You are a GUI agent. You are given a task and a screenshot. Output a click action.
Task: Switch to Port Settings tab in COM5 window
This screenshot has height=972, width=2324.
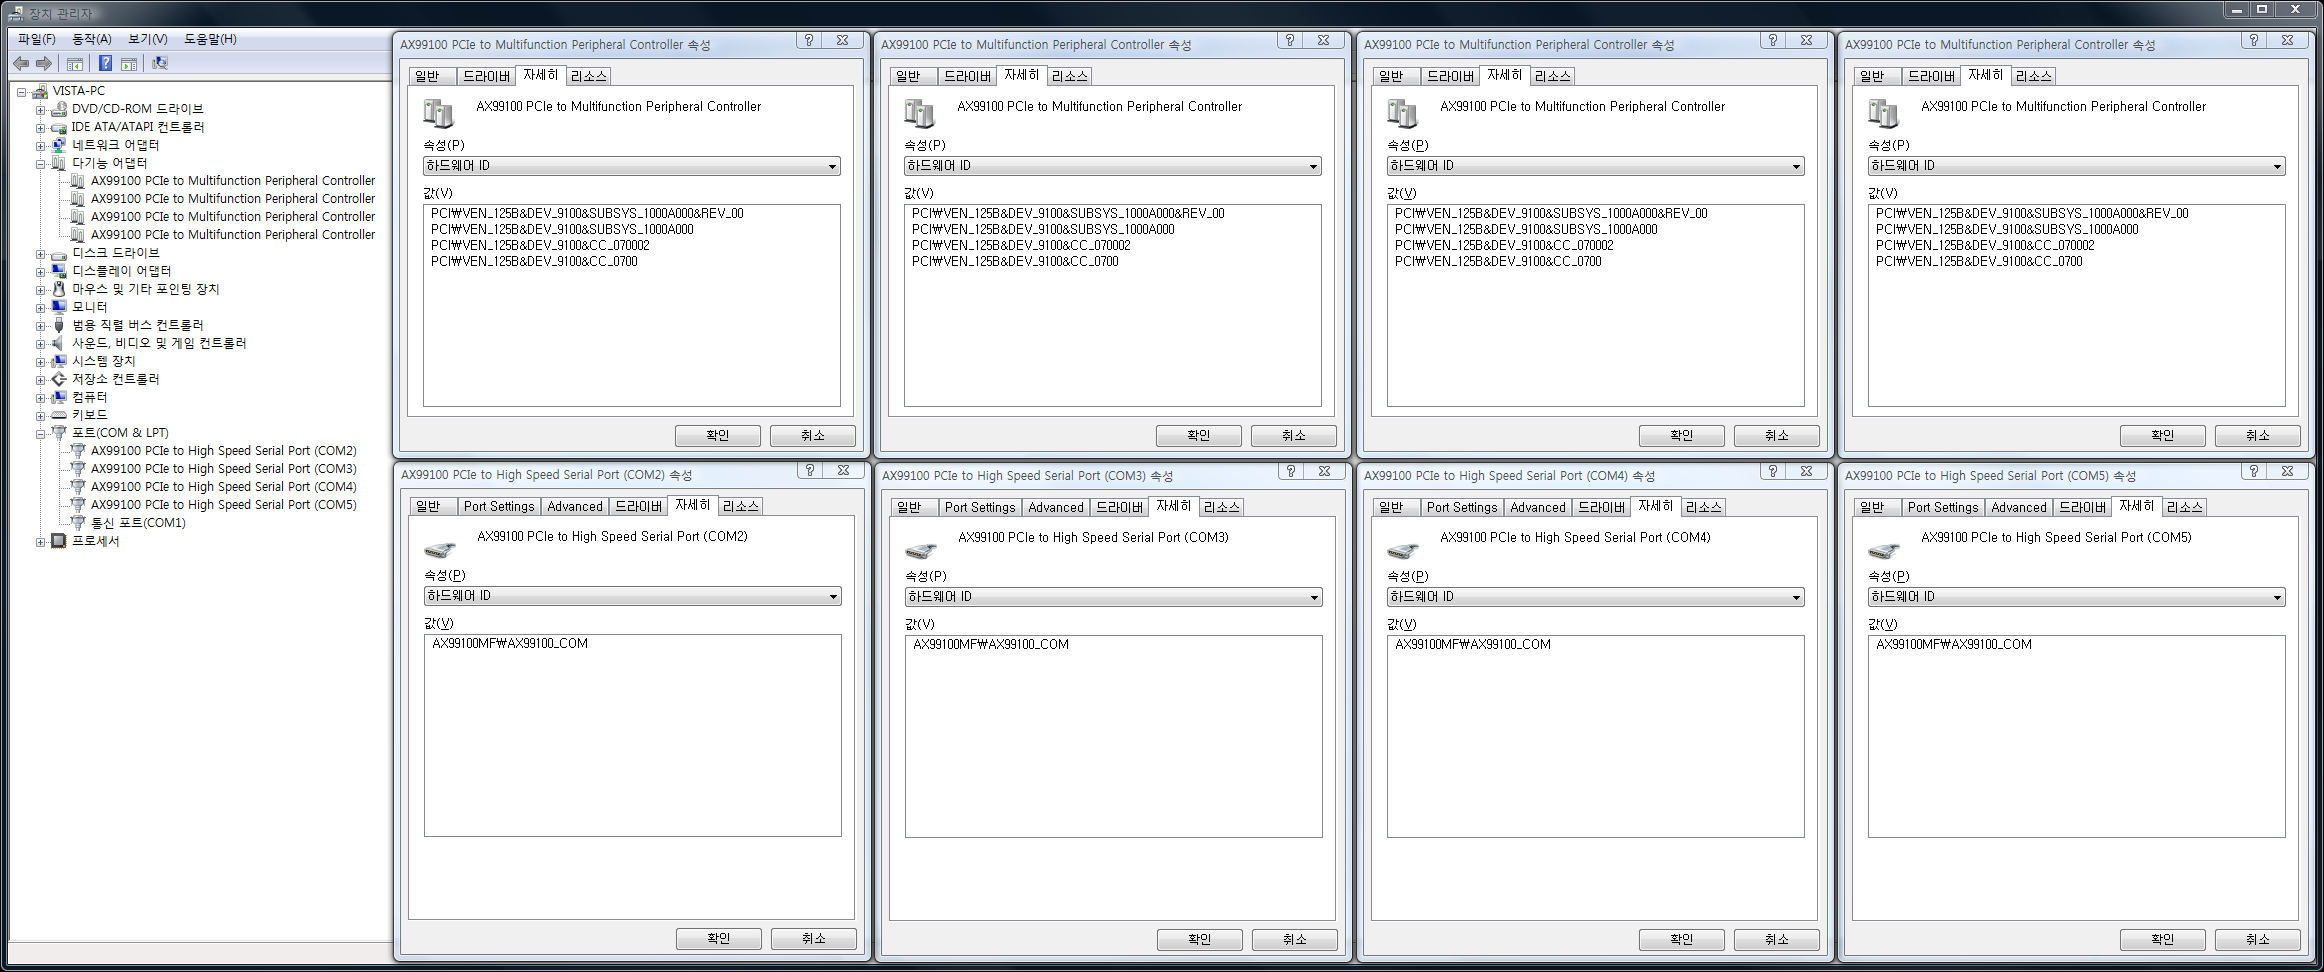(x=1943, y=508)
